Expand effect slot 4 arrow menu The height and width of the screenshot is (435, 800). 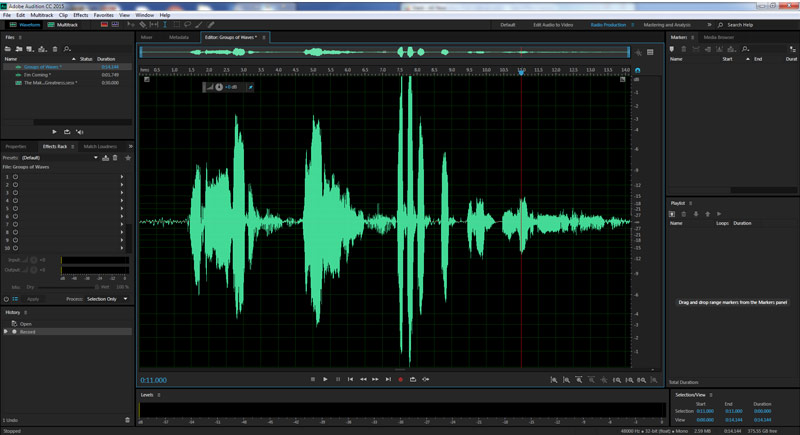(x=122, y=200)
